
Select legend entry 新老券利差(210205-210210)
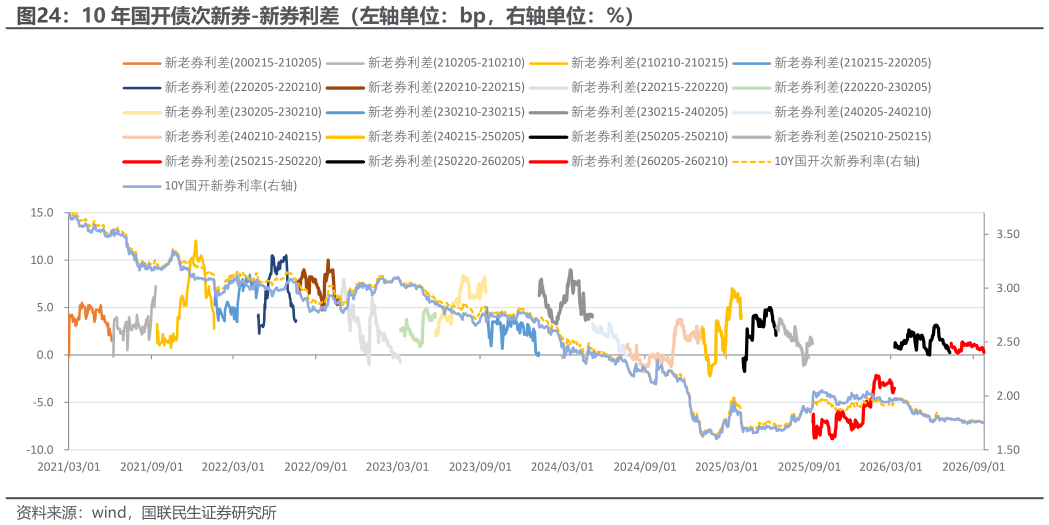(x=425, y=63)
